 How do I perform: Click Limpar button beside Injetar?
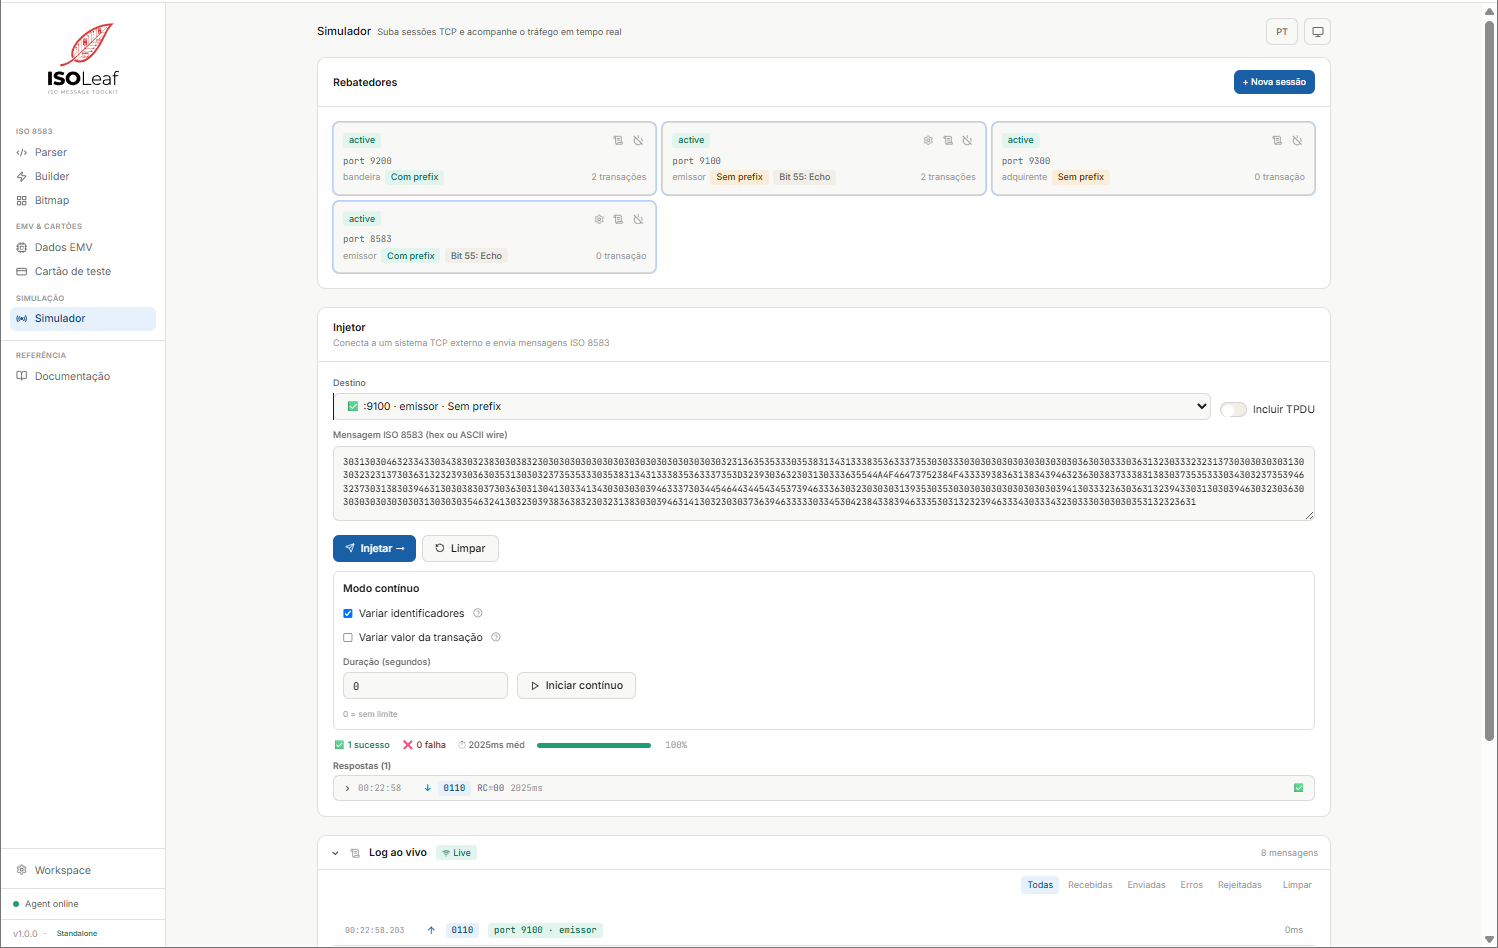click(x=460, y=548)
